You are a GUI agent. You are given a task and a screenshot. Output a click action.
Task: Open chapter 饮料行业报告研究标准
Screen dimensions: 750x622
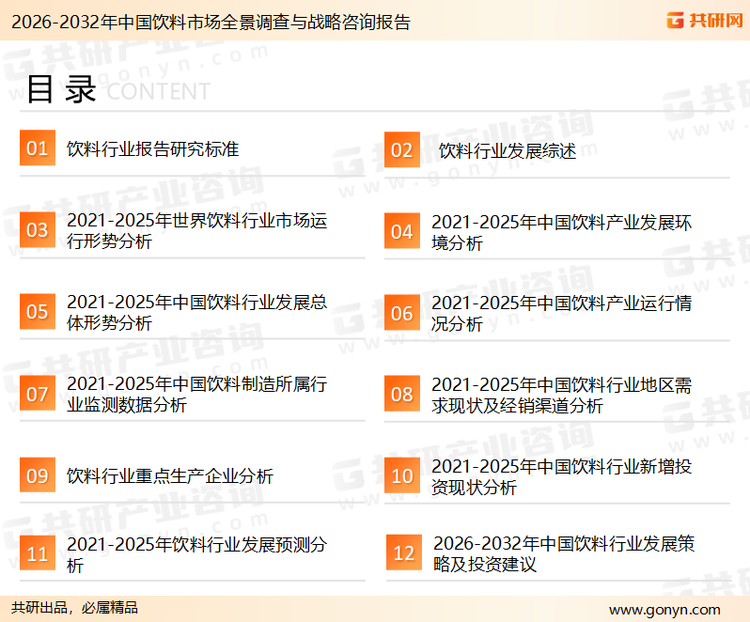pos(153,149)
